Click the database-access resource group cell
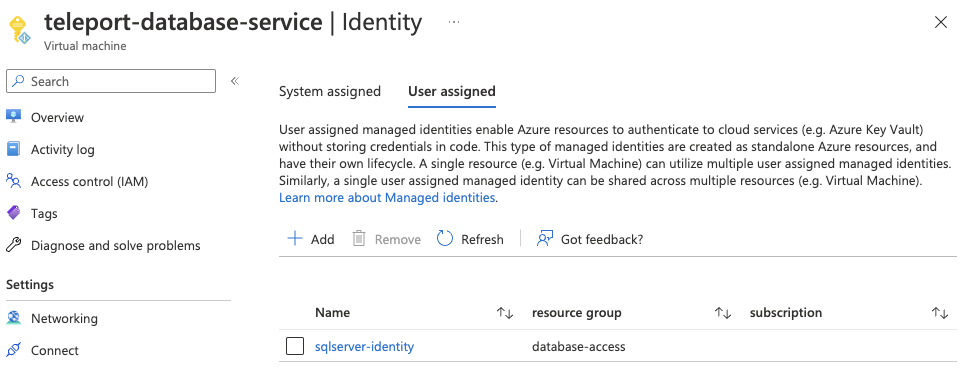The width and height of the screenshot is (965, 375). click(x=579, y=347)
